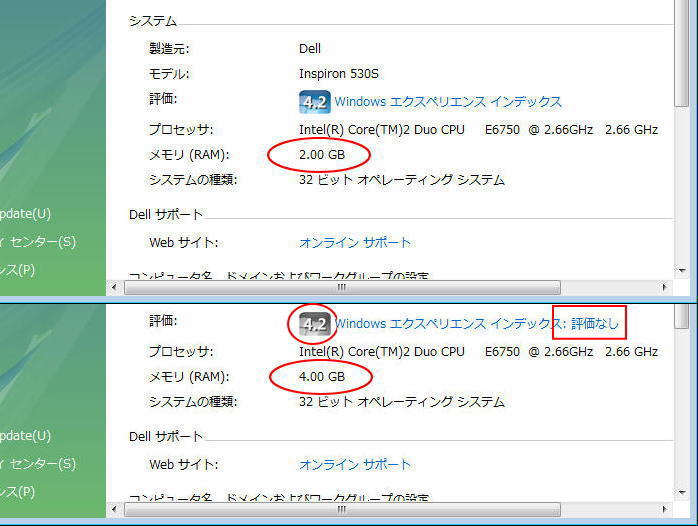Click the モデル: label
The height and width of the screenshot is (526, 698).
click(169, 74)
